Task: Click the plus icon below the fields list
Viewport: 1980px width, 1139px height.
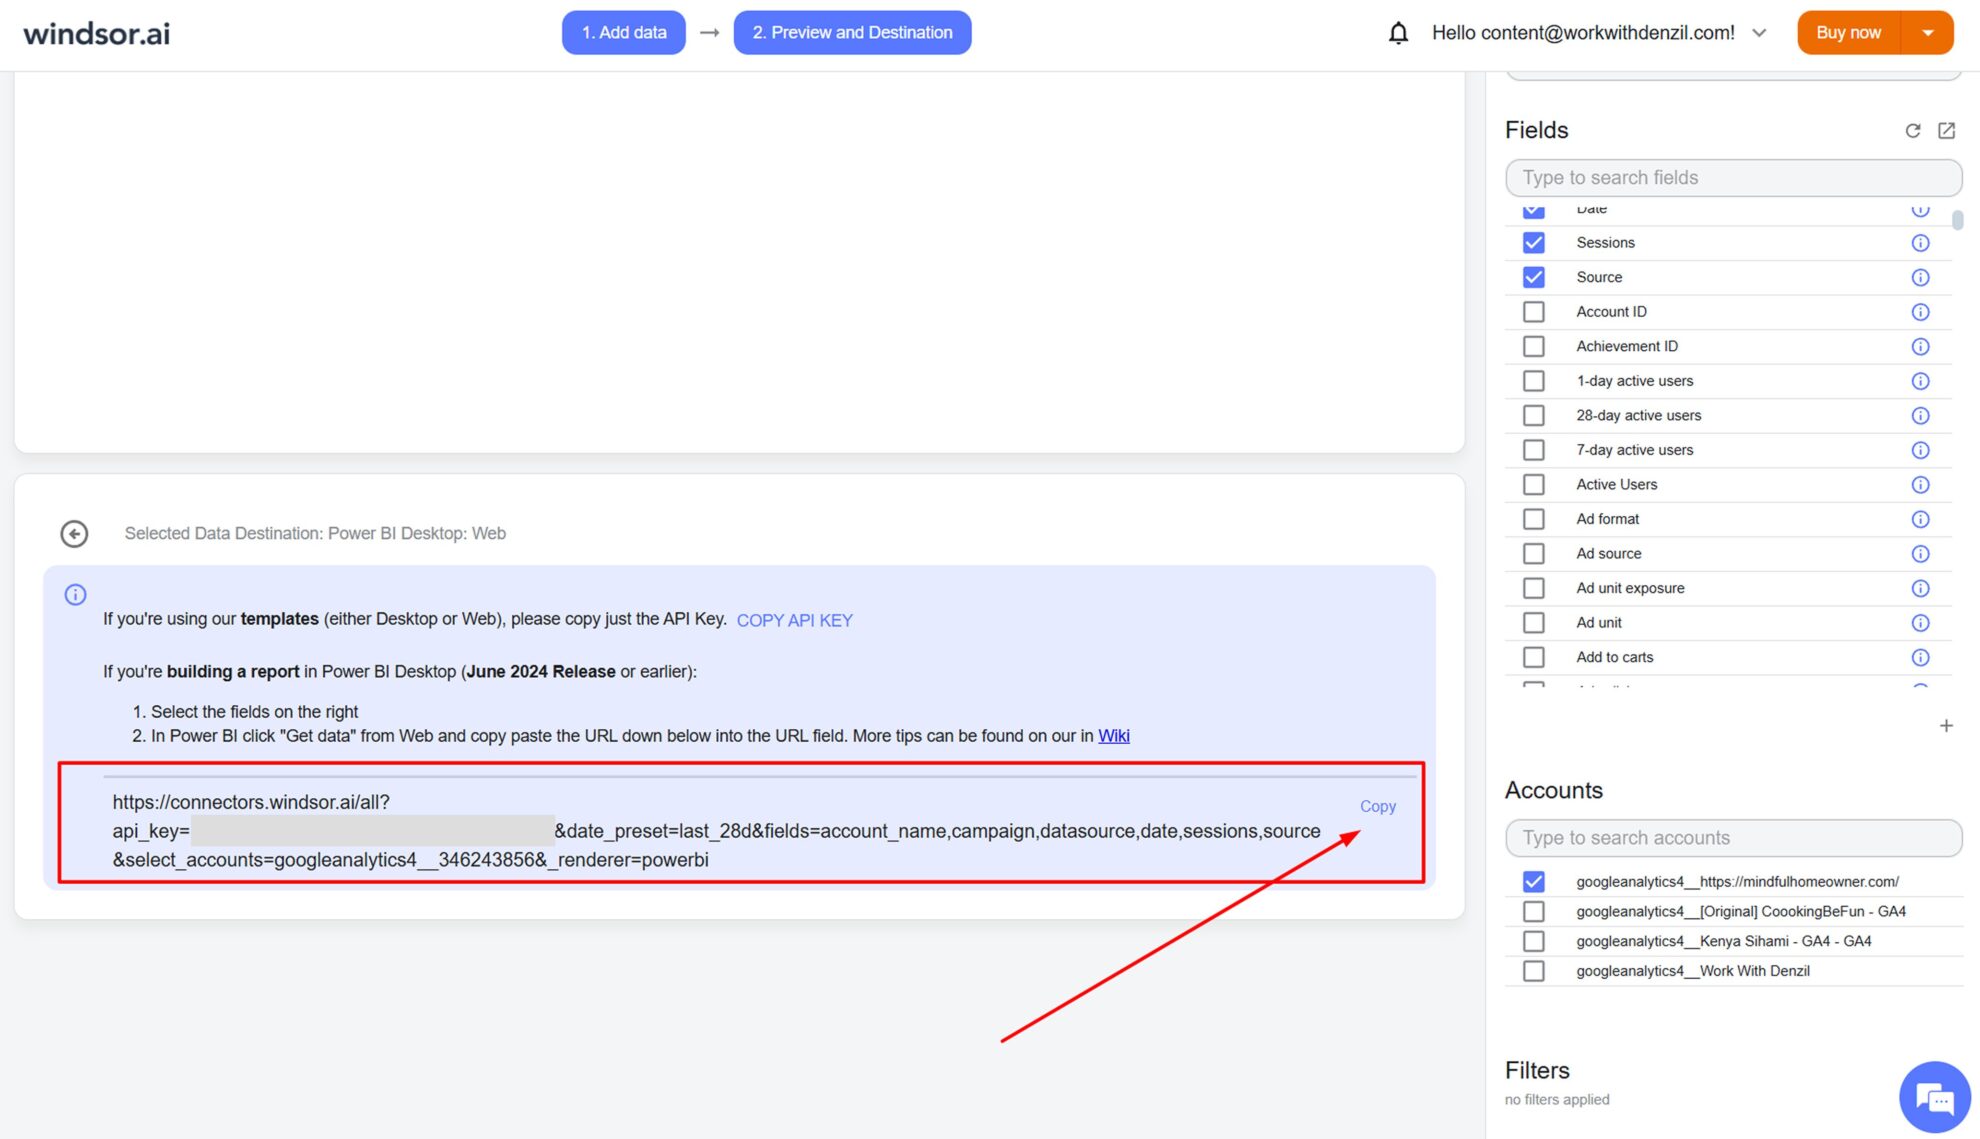Action: coord(1946,726)
